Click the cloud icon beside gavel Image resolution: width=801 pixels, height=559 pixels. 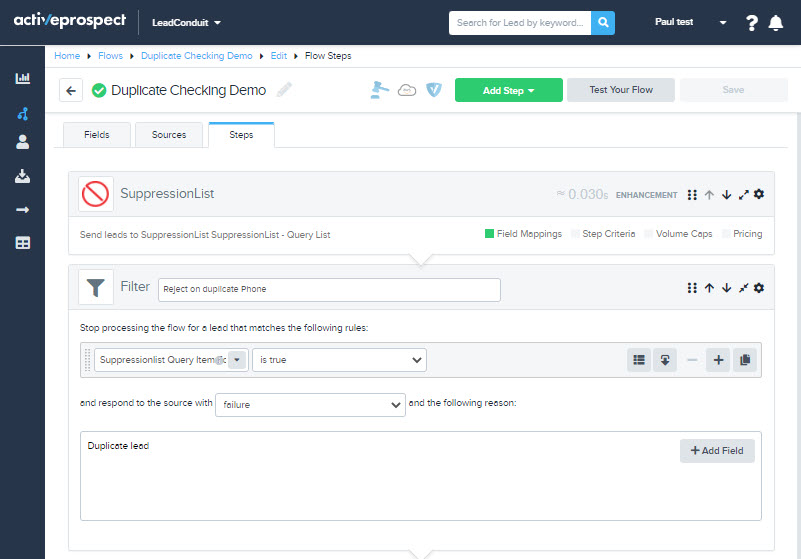[407, 90]
